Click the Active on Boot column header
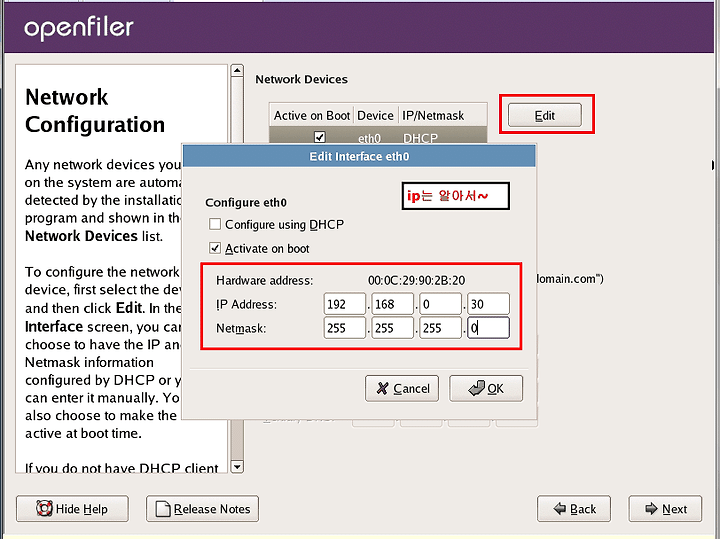 point(312,115)
